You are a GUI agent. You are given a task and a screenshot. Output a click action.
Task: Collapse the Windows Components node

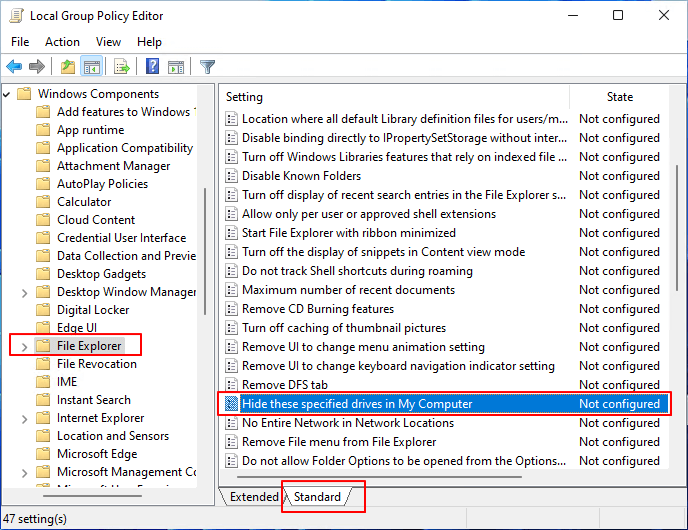[6, 94]
